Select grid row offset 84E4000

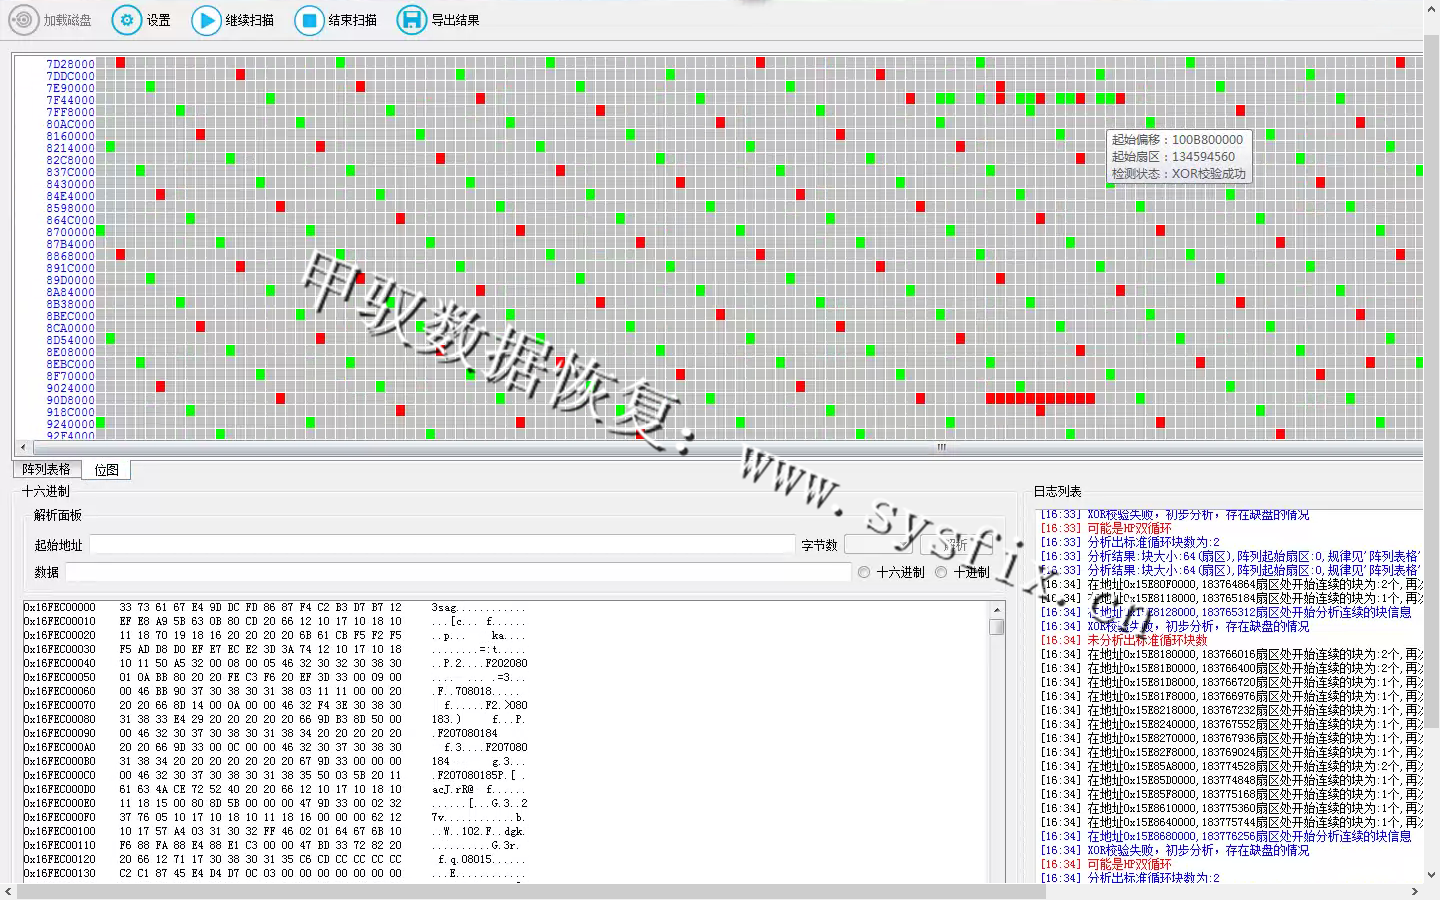[x=70, y=196]
